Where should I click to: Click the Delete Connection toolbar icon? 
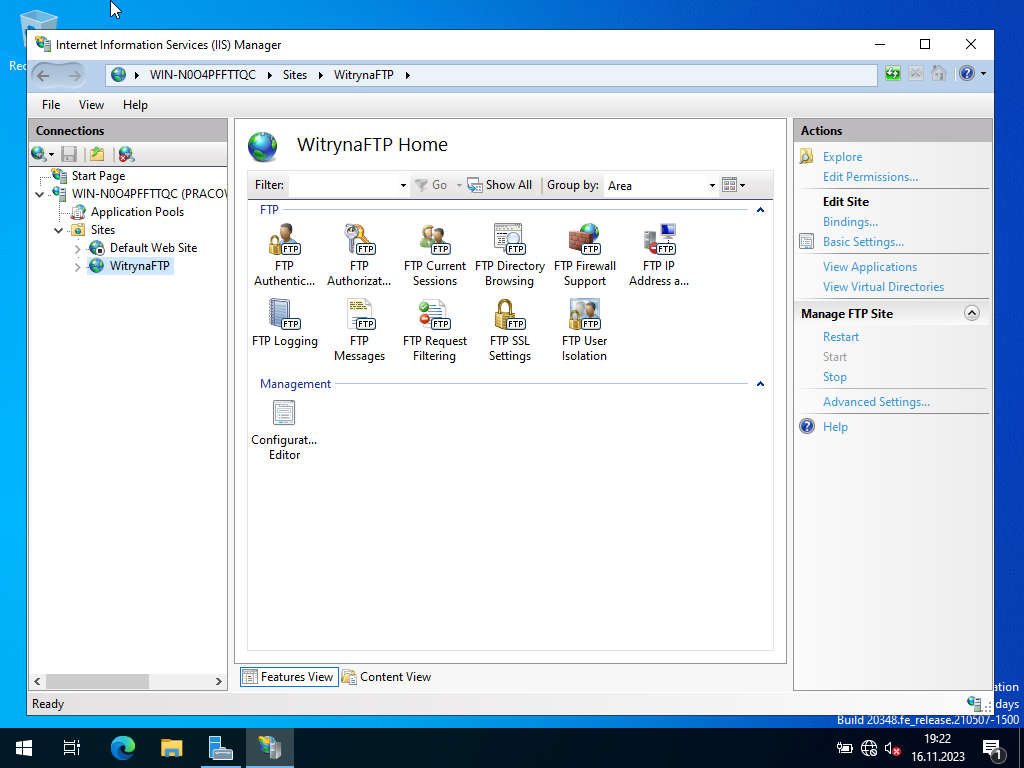pyautogui.click(x=126, y=154)
